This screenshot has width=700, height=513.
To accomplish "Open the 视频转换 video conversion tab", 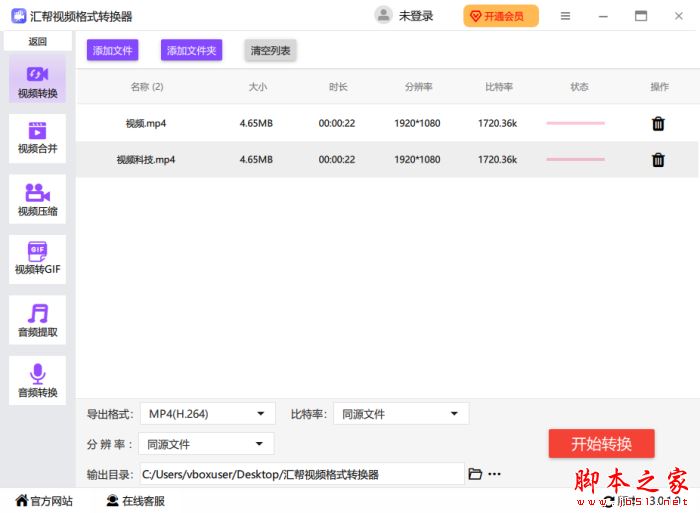I will [38, 80].
